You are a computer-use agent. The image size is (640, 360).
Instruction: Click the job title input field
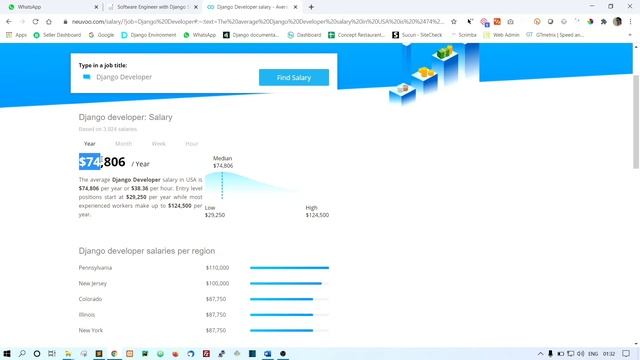[x=167, y=77]
